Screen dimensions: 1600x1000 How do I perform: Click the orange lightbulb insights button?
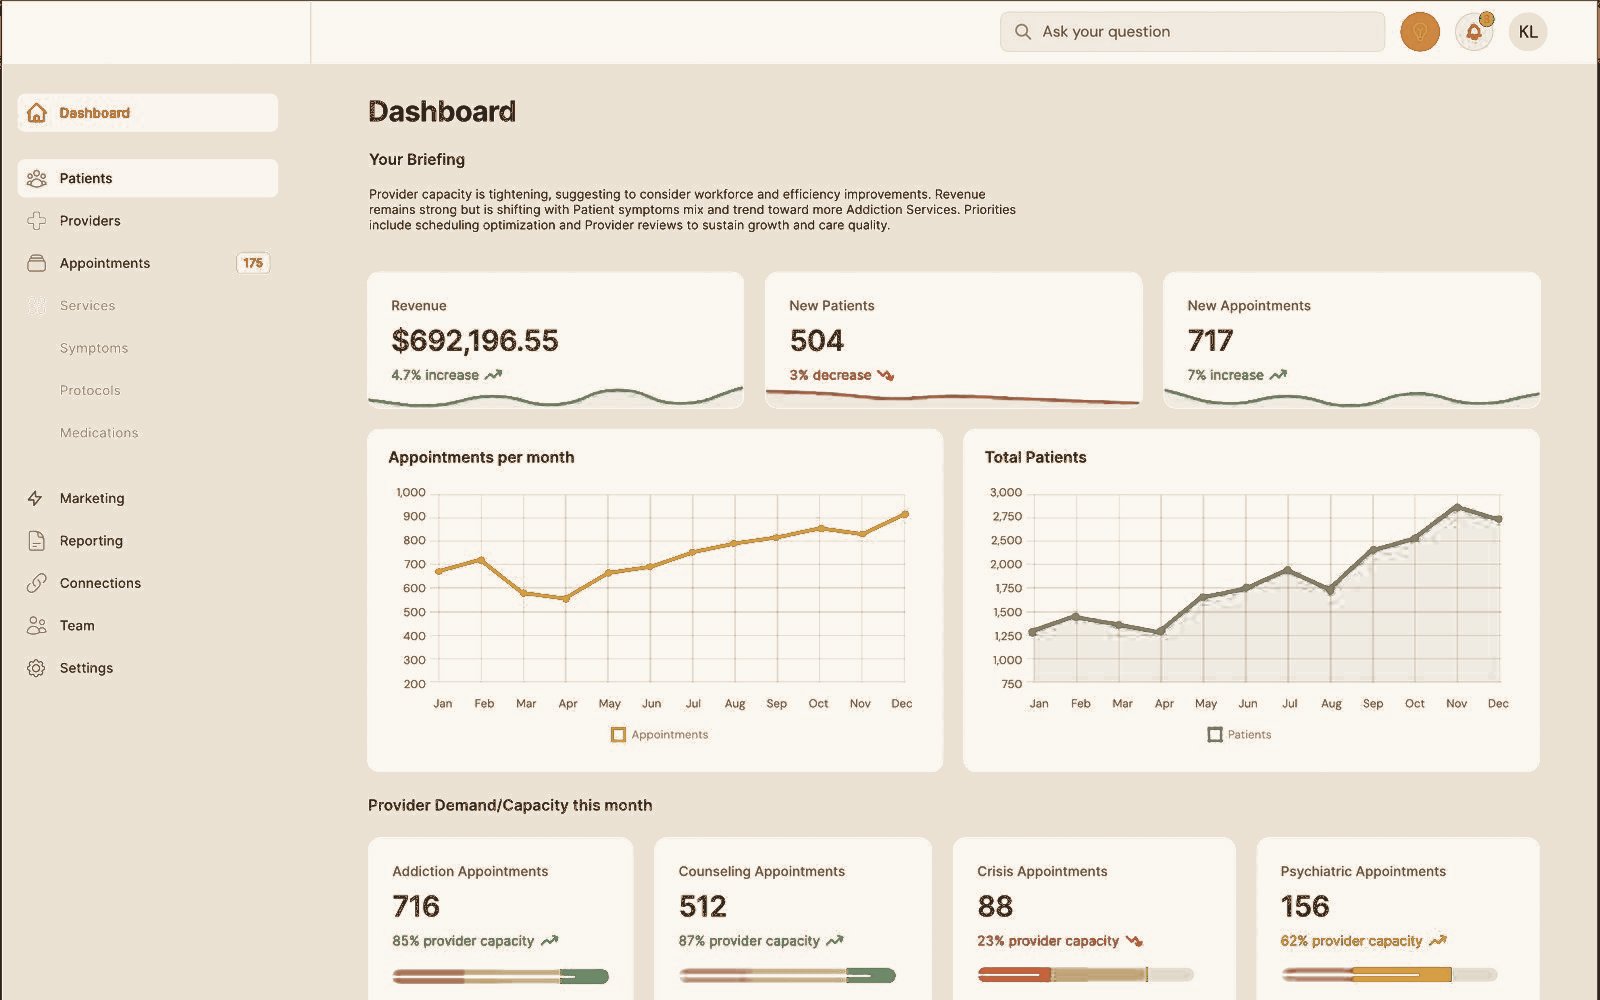tap(1420, 32)
